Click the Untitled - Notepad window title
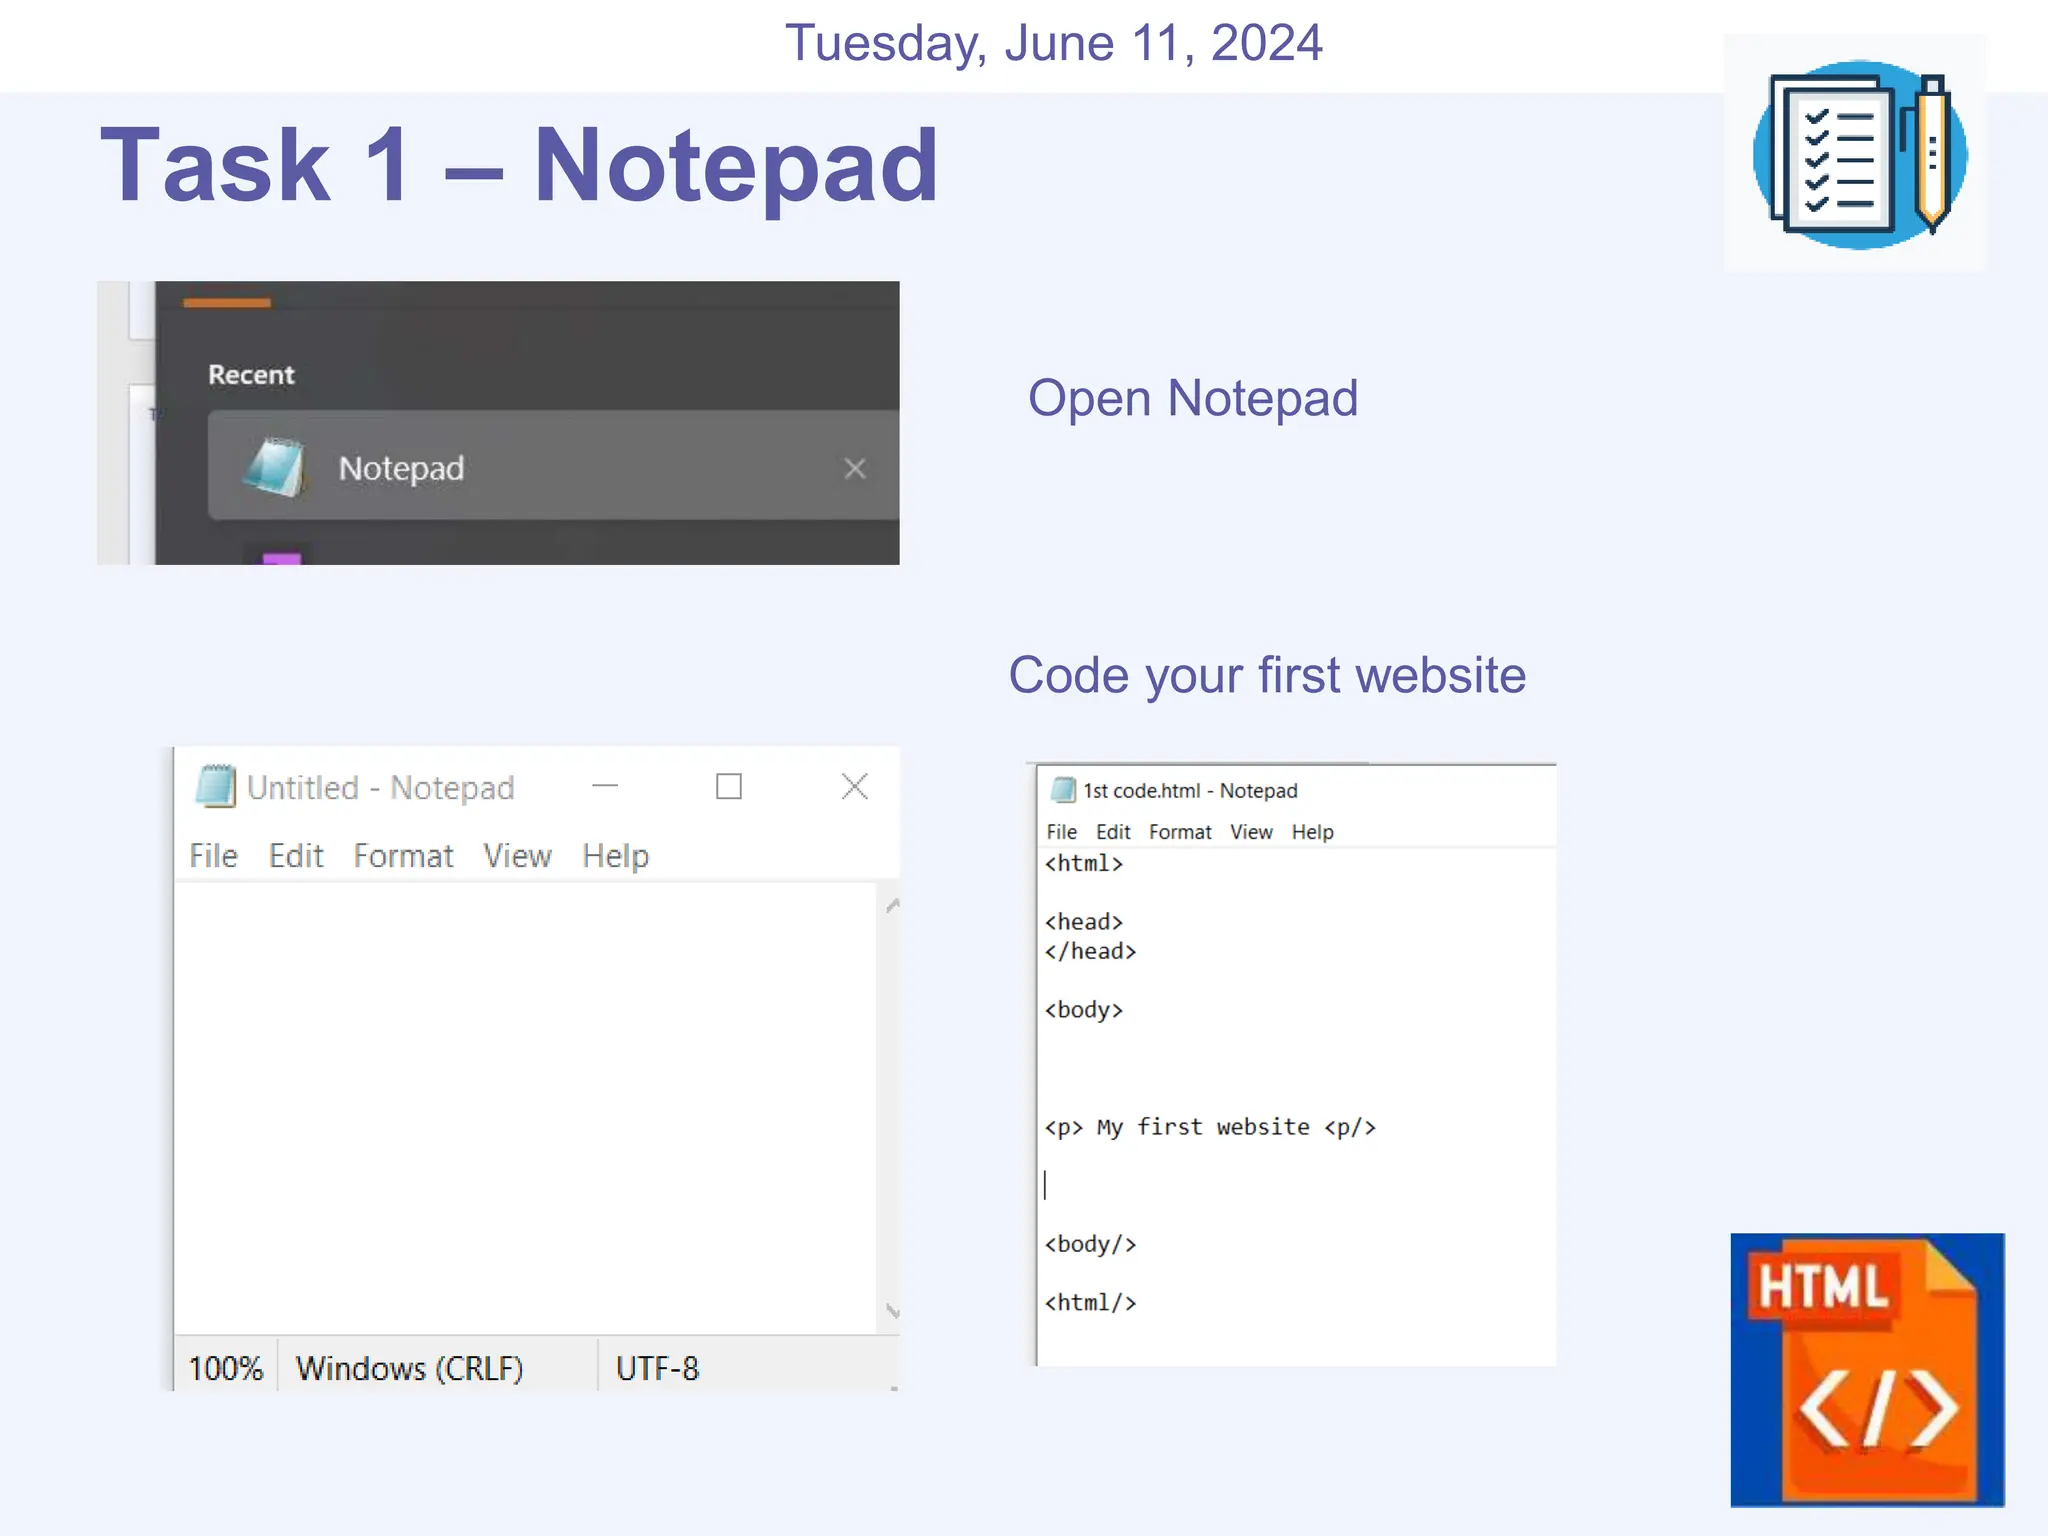The image size is (2048, 1536). point(380,788)
